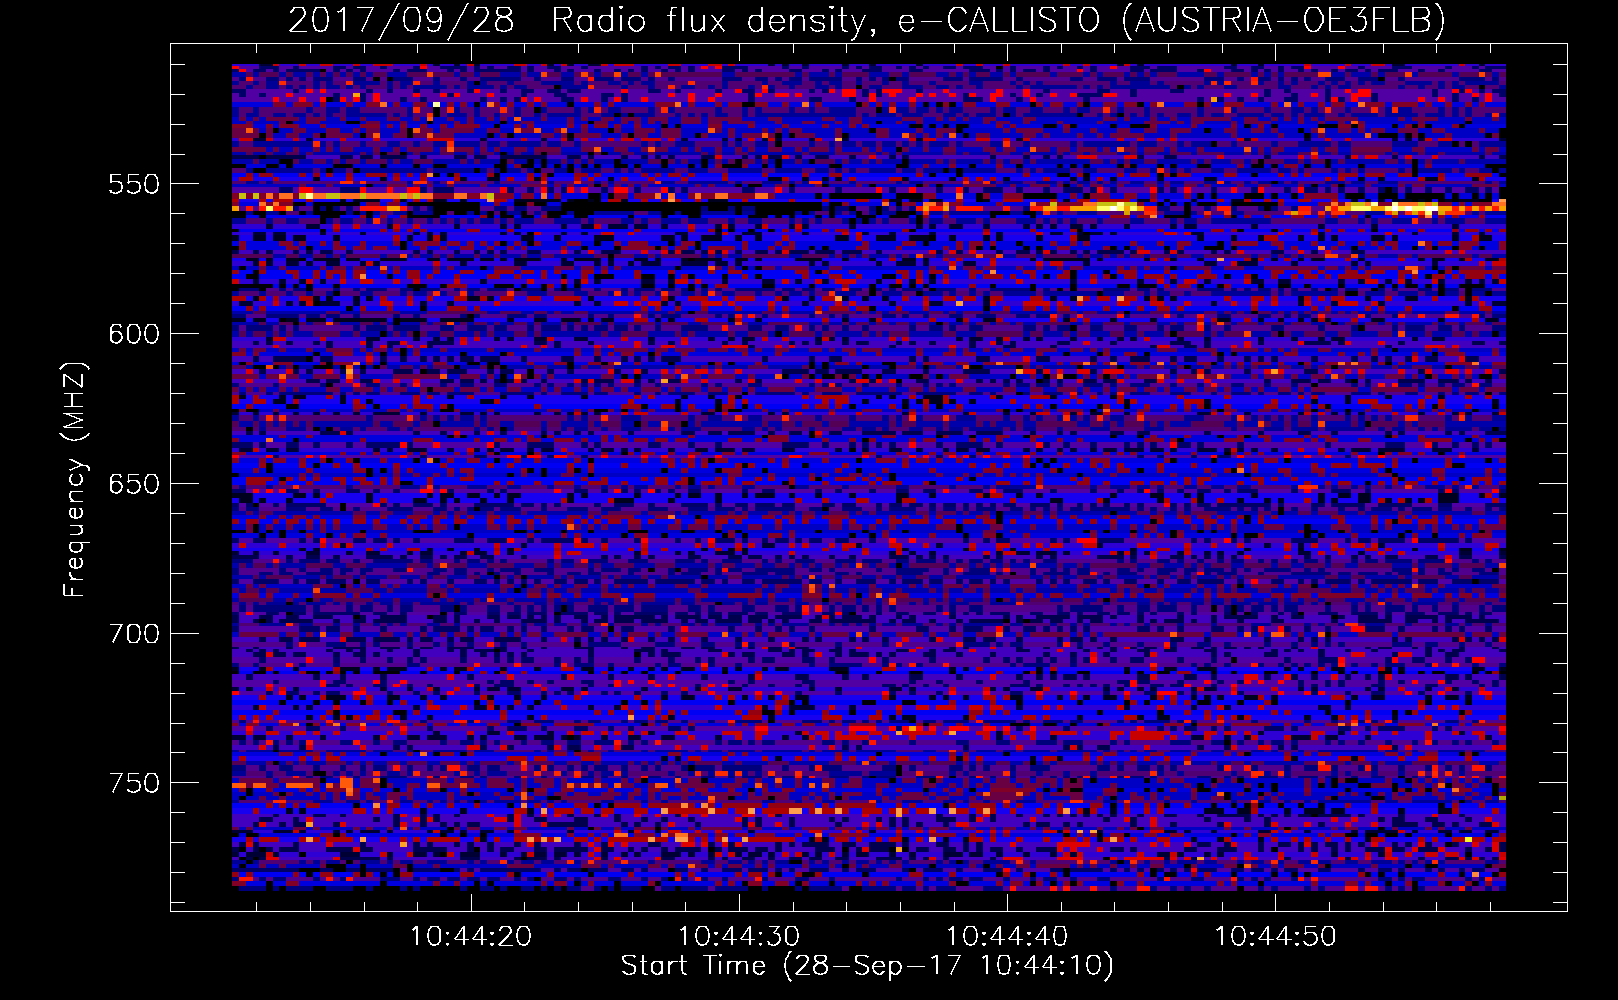Click the "700" frequency tick label
The image size is (1618, 1000).
(x=134, y=634)
